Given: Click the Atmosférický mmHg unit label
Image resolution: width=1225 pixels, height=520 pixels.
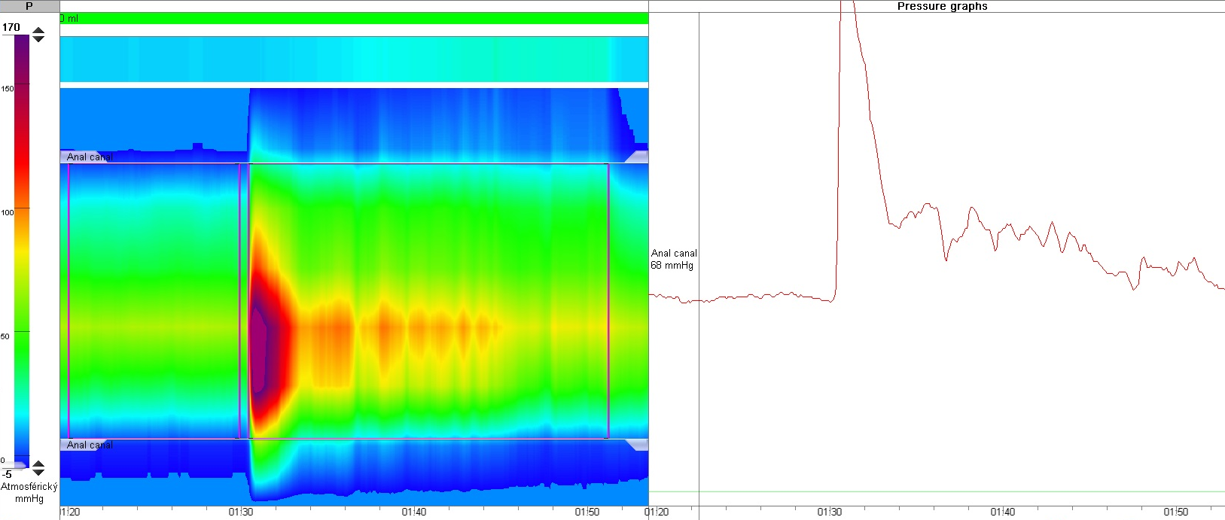Looking at the screenshot, I should [x=29, y=491].
